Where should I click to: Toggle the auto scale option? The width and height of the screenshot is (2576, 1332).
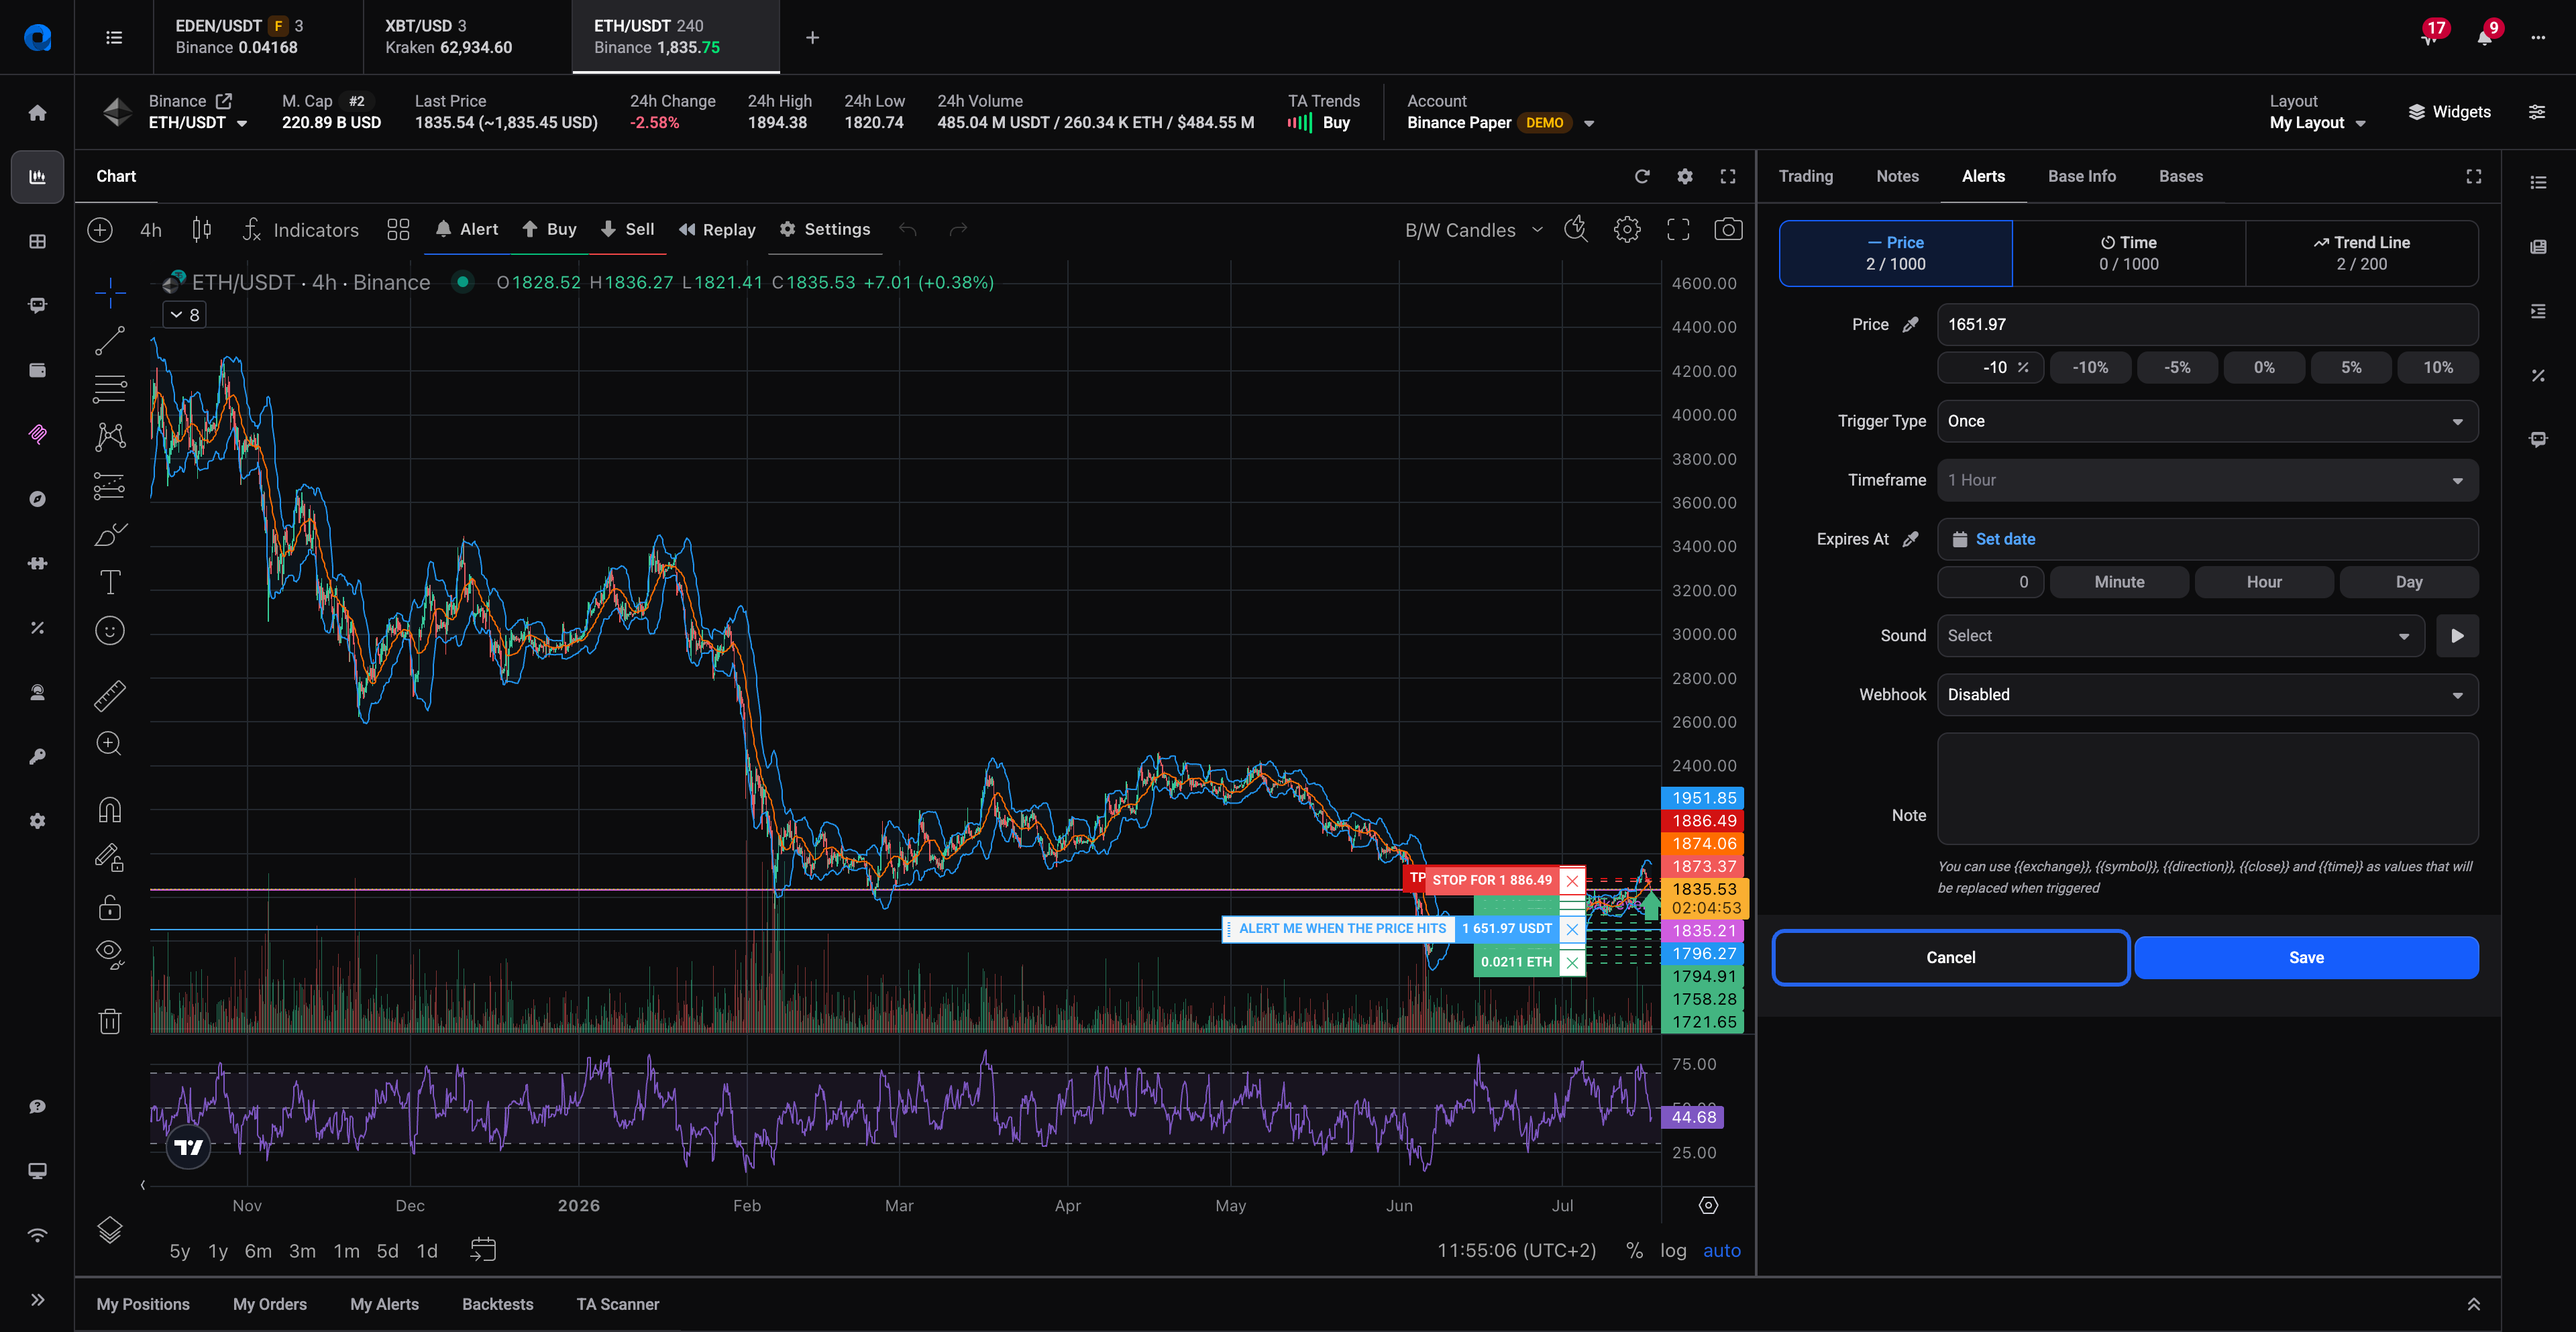coord(1722,1251)
